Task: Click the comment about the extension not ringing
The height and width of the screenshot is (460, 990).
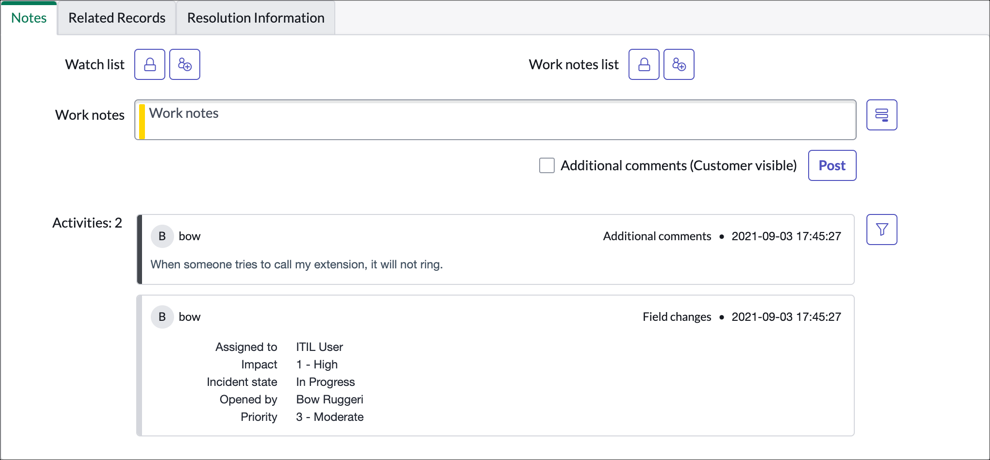Action: pyautogui.click(x=296, y=265)
